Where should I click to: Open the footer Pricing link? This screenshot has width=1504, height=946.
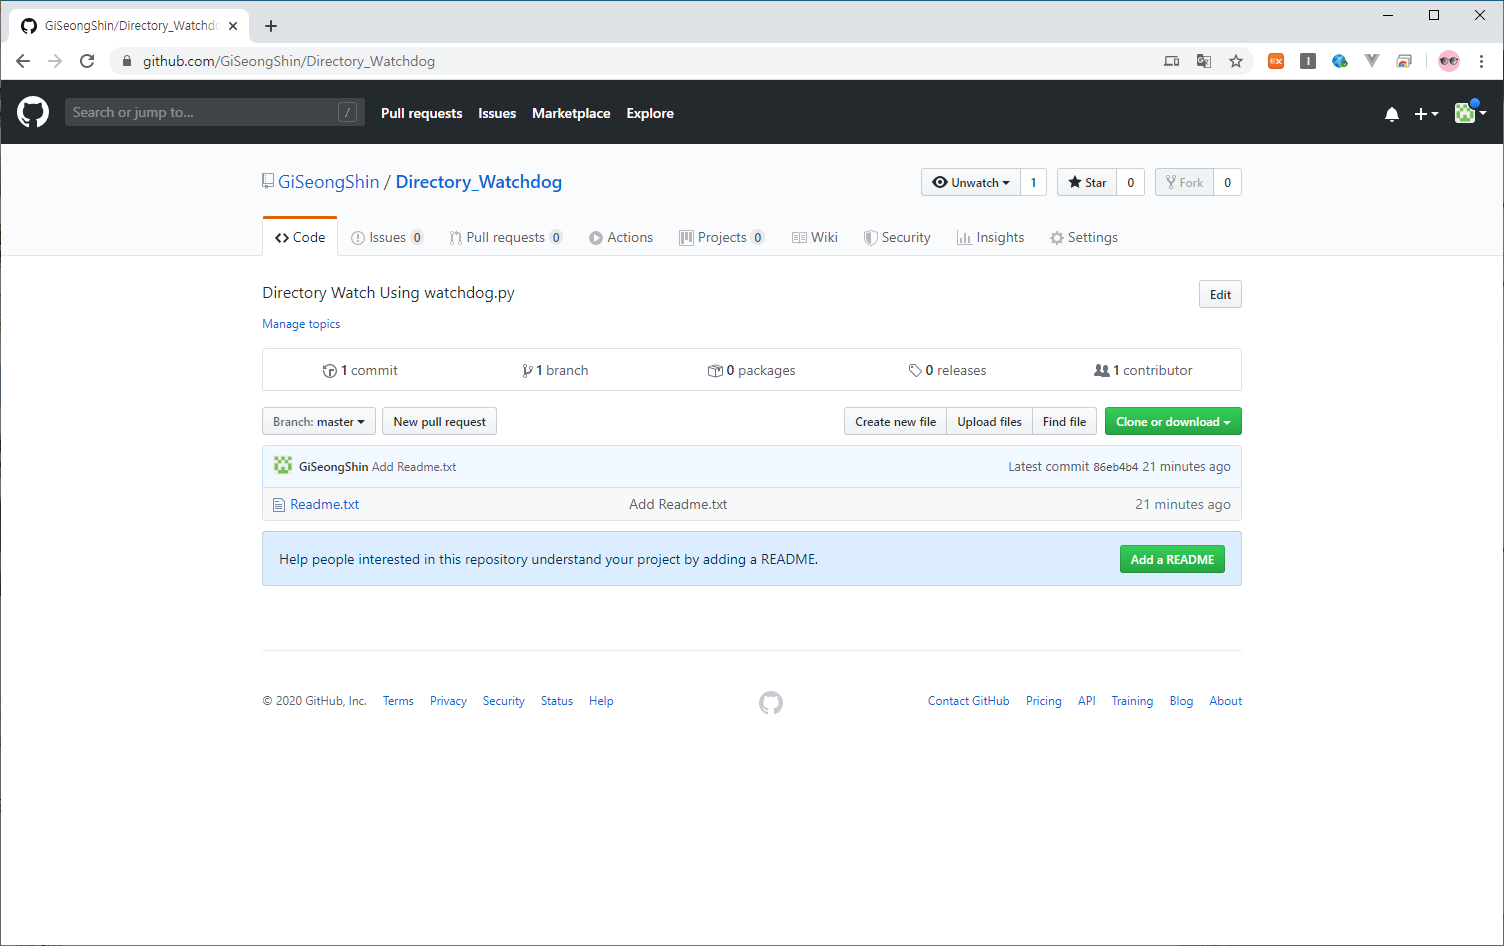tap(1043, 701)
